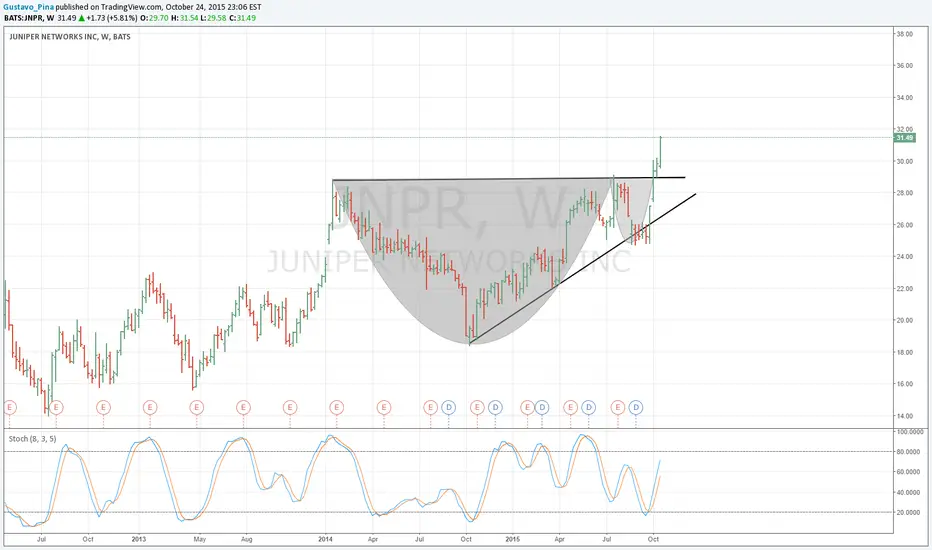The height and width of the screenshot is (550, 932).
Task: Click the 20.00 price axis label
Action: point(905,320)
